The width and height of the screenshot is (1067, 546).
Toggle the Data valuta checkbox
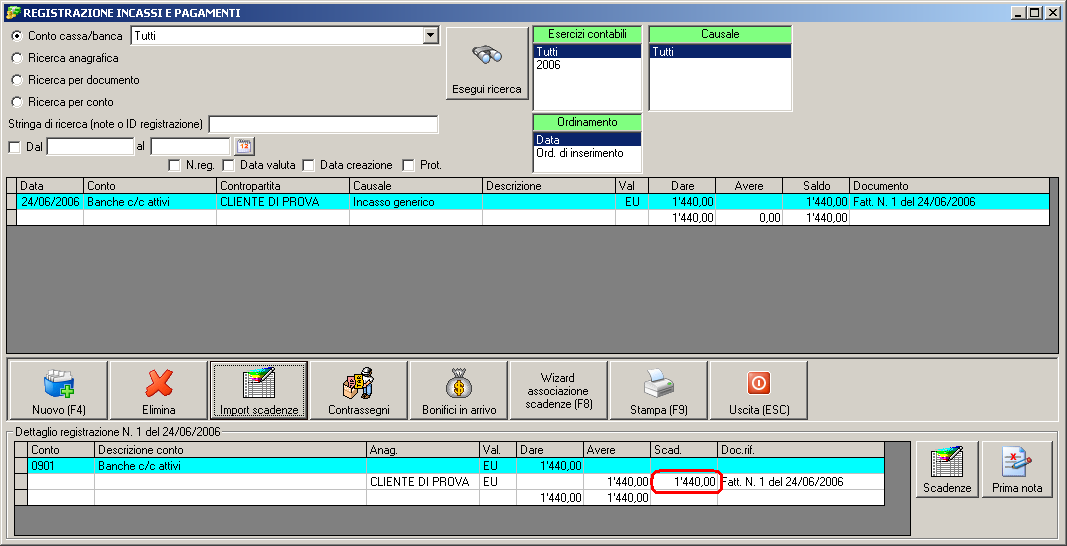click(229, 165)
